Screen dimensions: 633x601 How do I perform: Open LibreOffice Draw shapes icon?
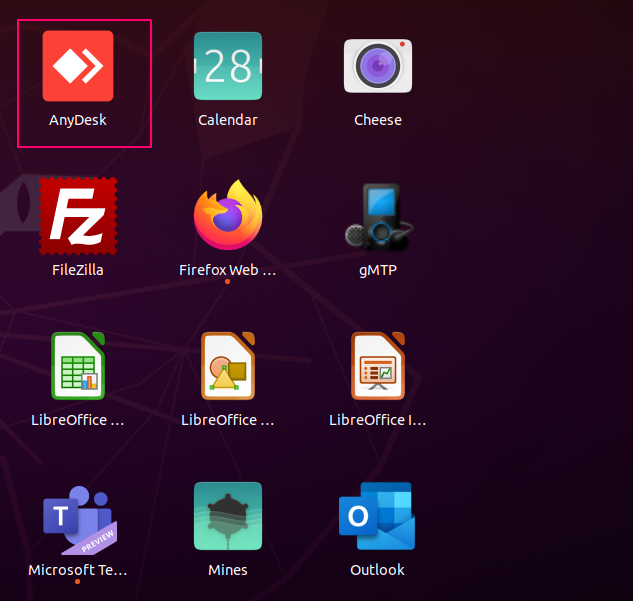click(228, 366)
